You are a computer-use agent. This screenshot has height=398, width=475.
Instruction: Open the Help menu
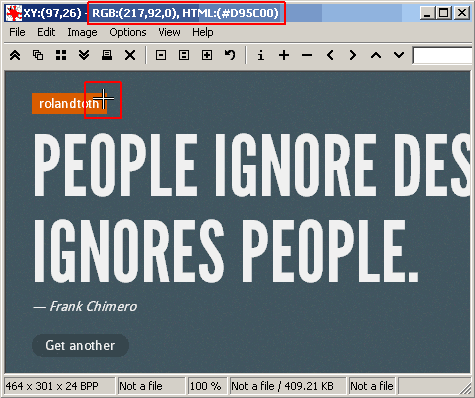click(203, 32)
